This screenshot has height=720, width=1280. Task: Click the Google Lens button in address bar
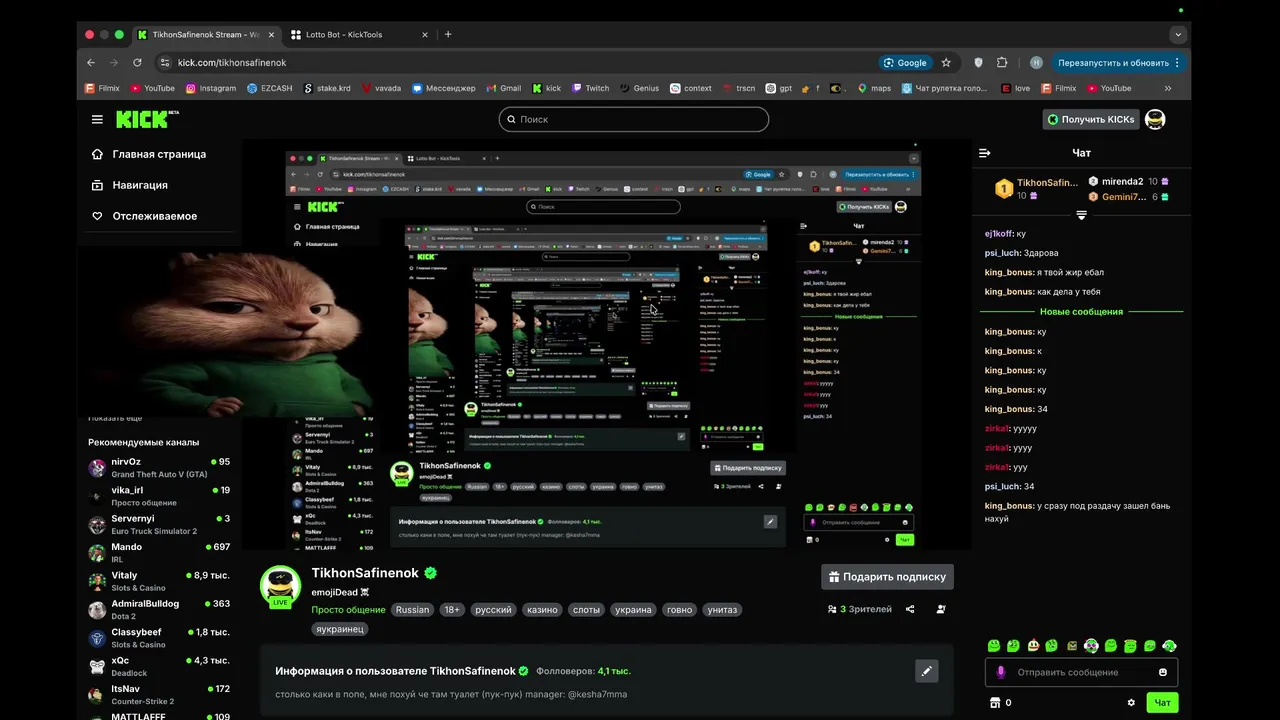pos(905,62)
